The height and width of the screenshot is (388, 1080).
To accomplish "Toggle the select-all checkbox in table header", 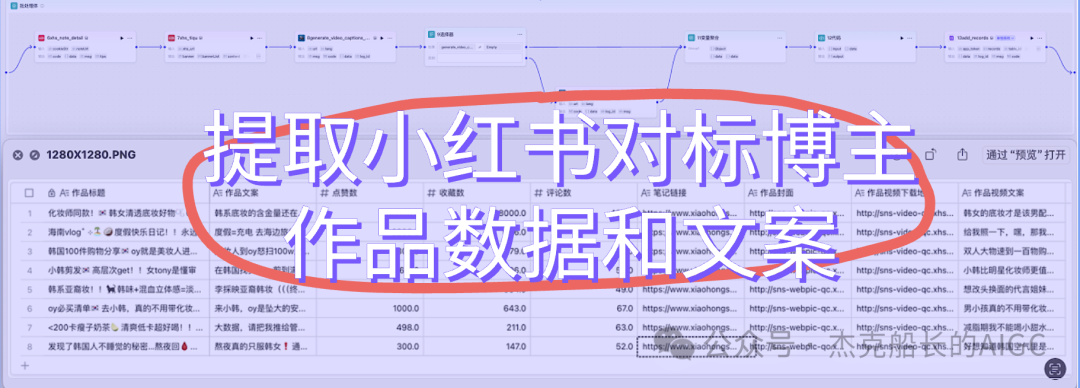I will [29, 193].
